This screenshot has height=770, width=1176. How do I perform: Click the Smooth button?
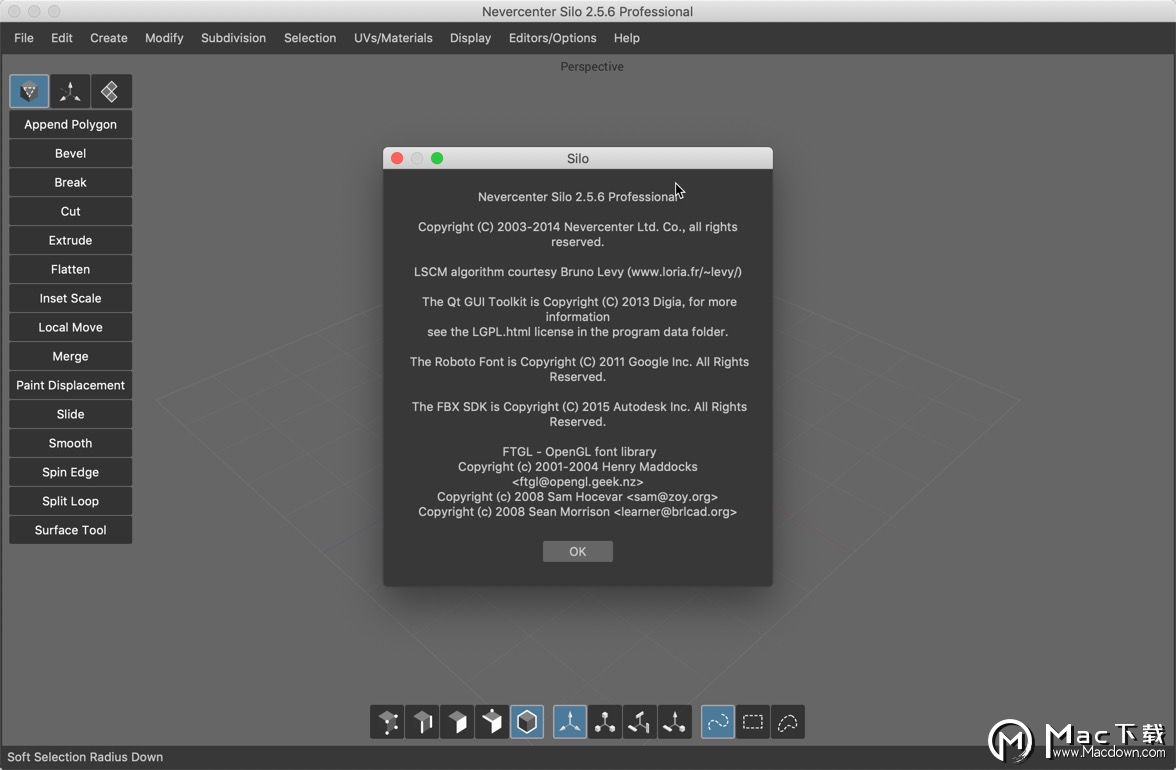tap(70, 444)
